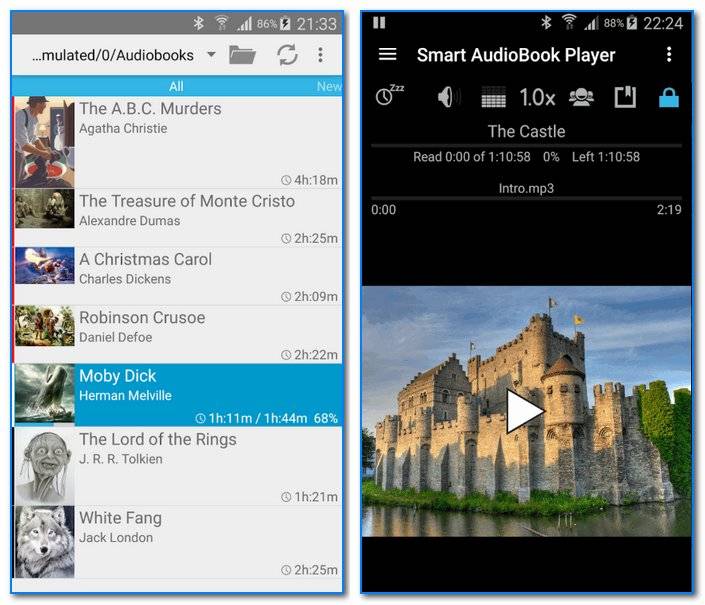Click the Read 0:00 of 1:10:58 text
Image resolution: width=705 pixels, height=605 pixels.
472,157
